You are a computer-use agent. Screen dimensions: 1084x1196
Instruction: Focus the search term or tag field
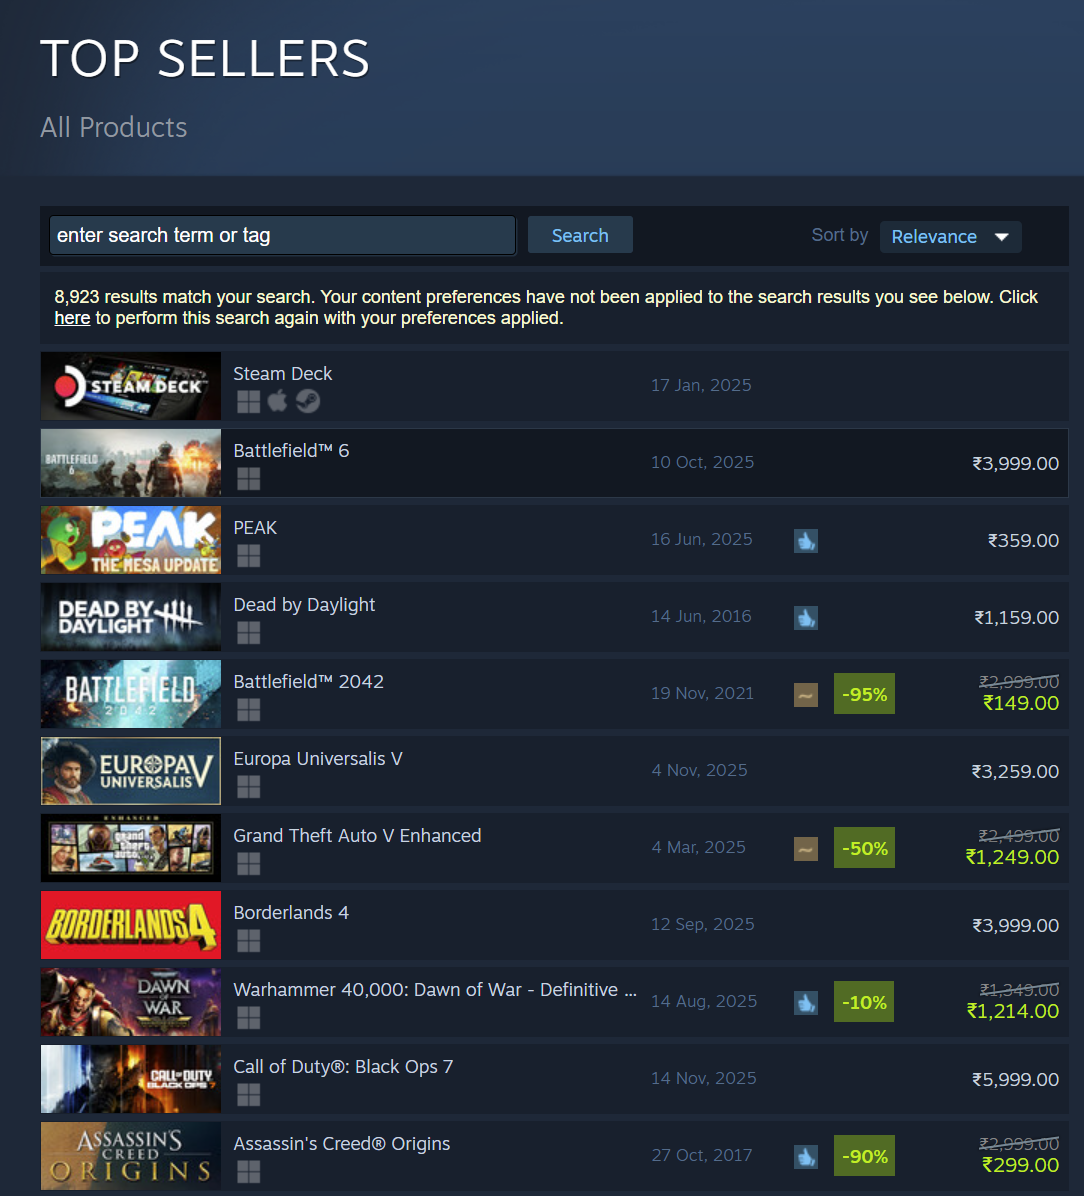tap(282, 235)
